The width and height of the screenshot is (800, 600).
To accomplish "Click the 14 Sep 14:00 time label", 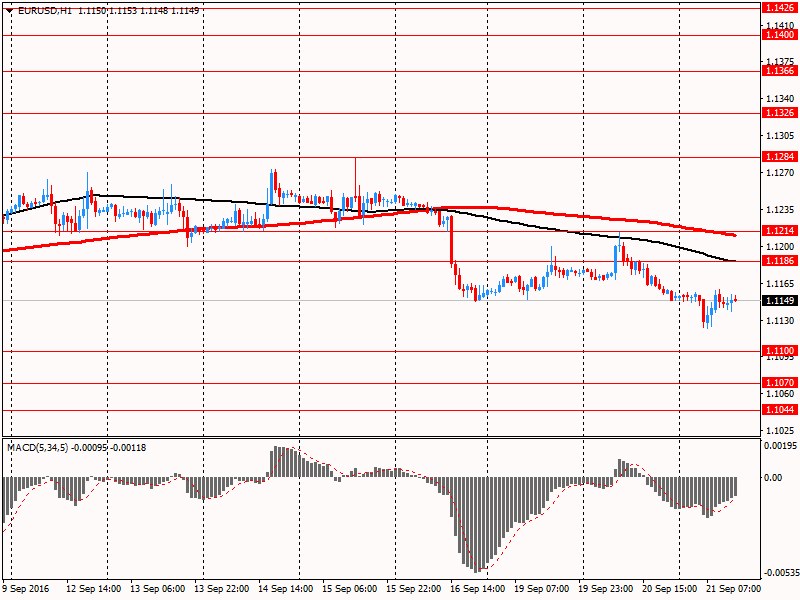I will (x=286, y=589).
